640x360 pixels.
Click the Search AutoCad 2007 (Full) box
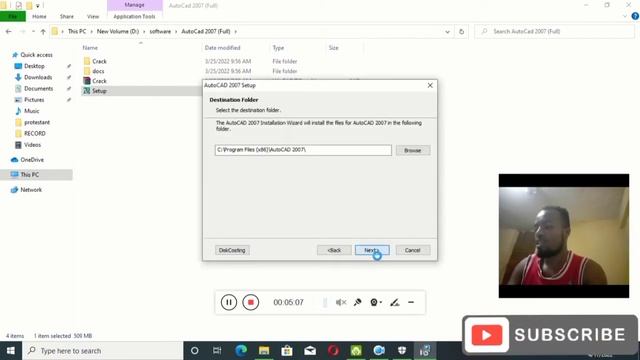[554, 31]
